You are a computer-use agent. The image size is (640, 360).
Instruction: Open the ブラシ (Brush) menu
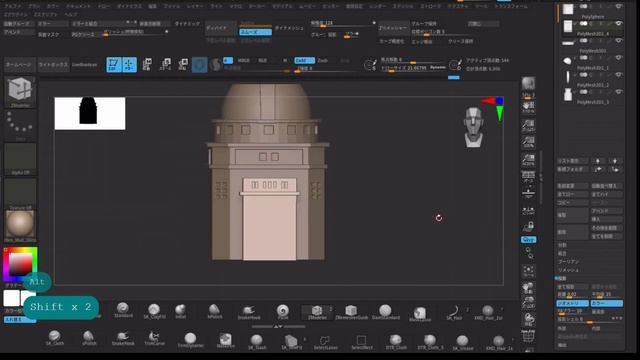[x=34, y=7]
